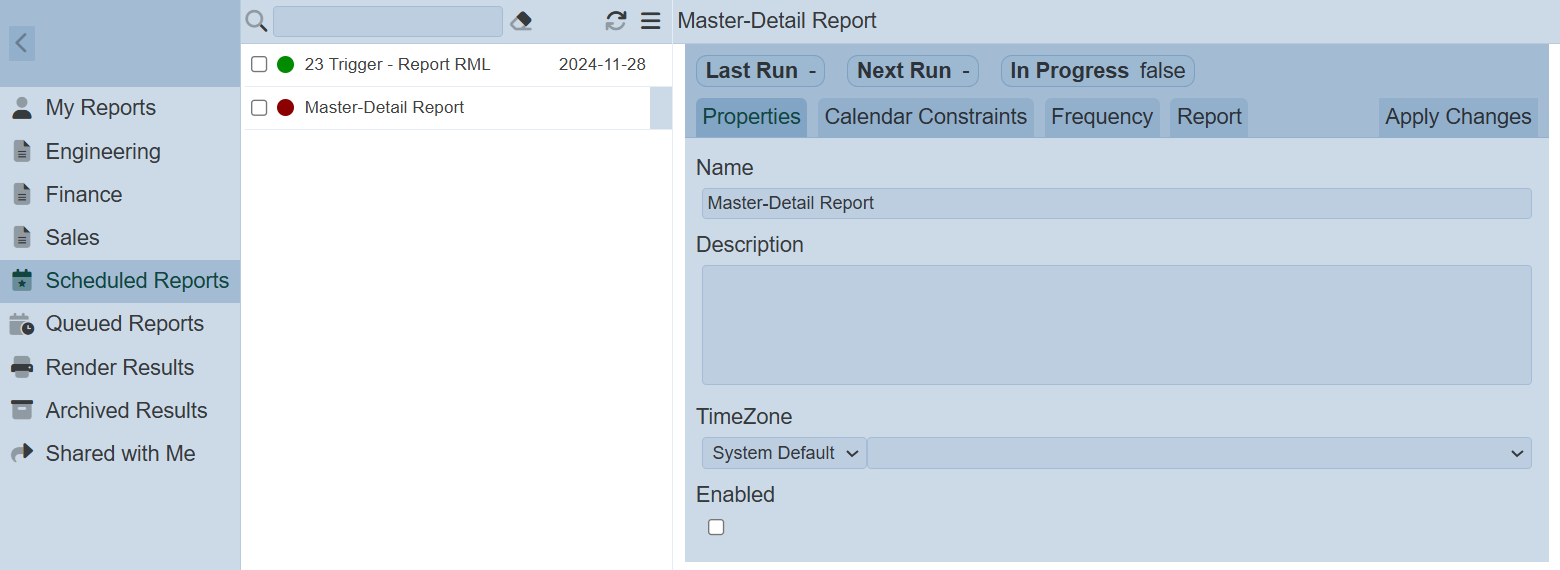Check the 23 Trigger report checkbox
The image size is (1560, 570).
click(x=259, y=65)
